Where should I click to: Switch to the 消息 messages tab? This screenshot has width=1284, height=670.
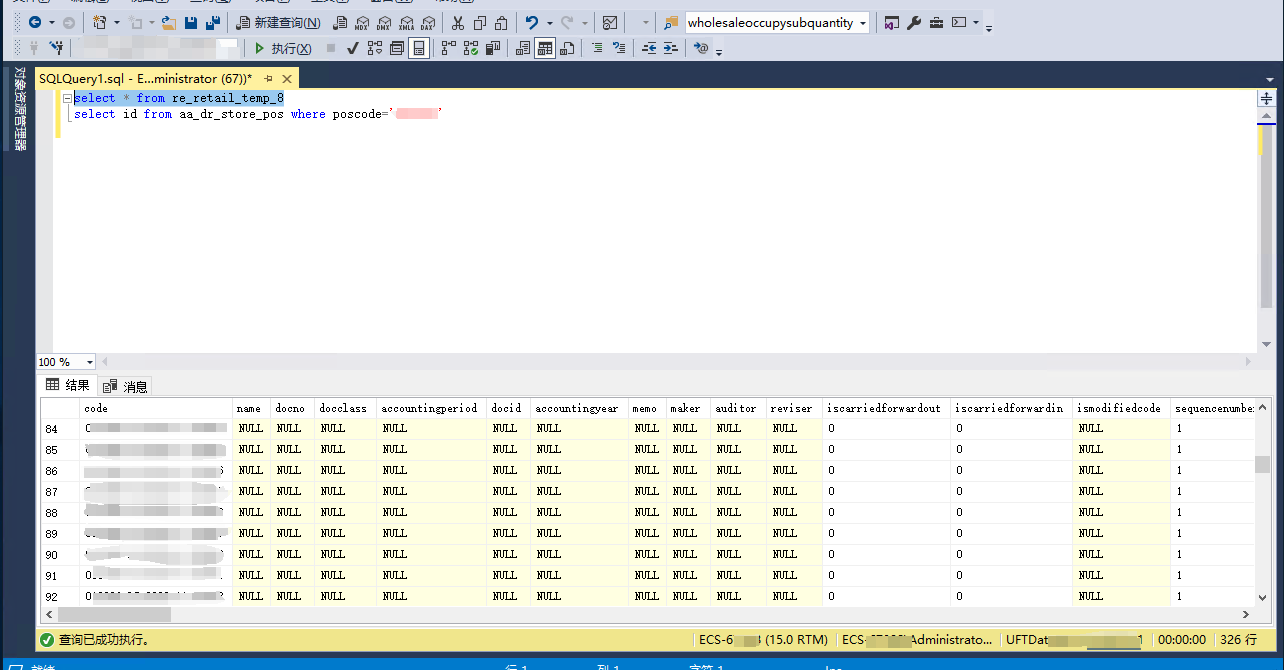126,386
